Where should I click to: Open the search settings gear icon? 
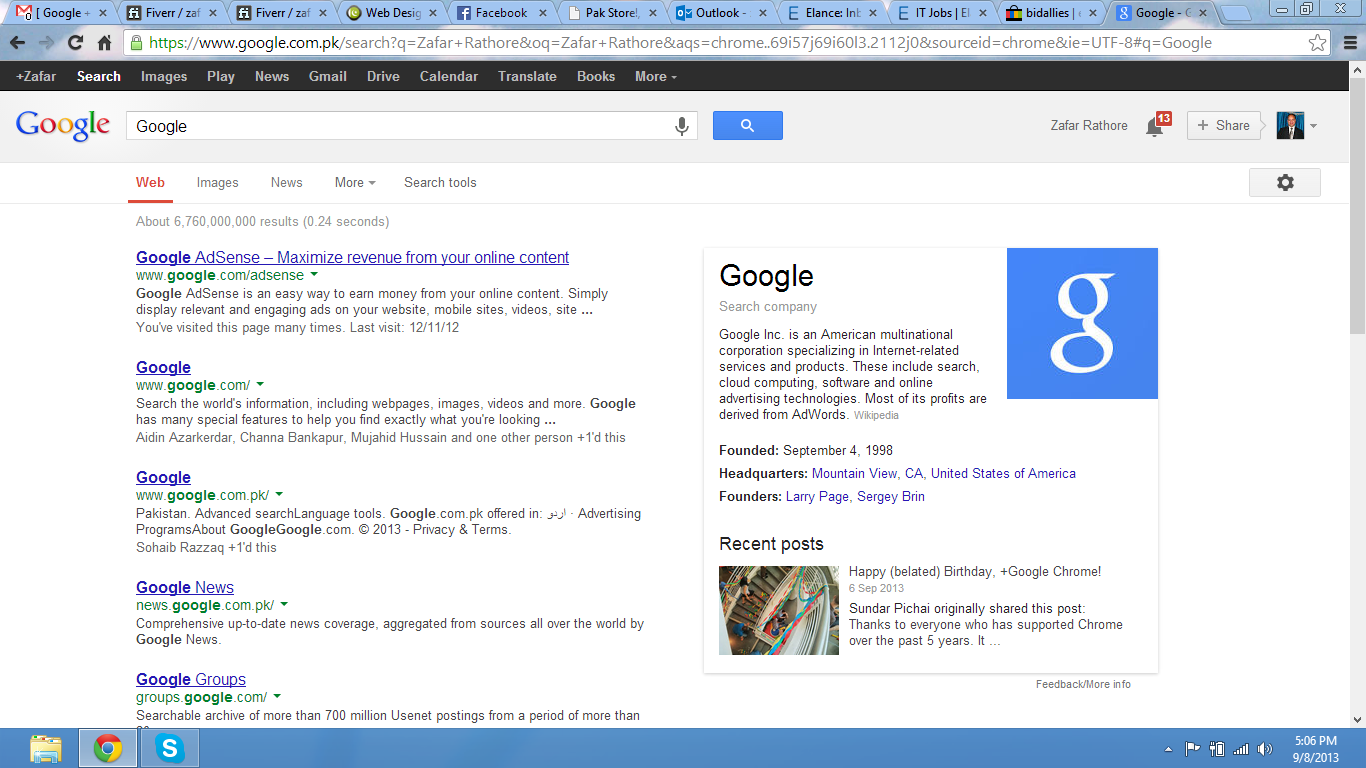[1284, 182]
